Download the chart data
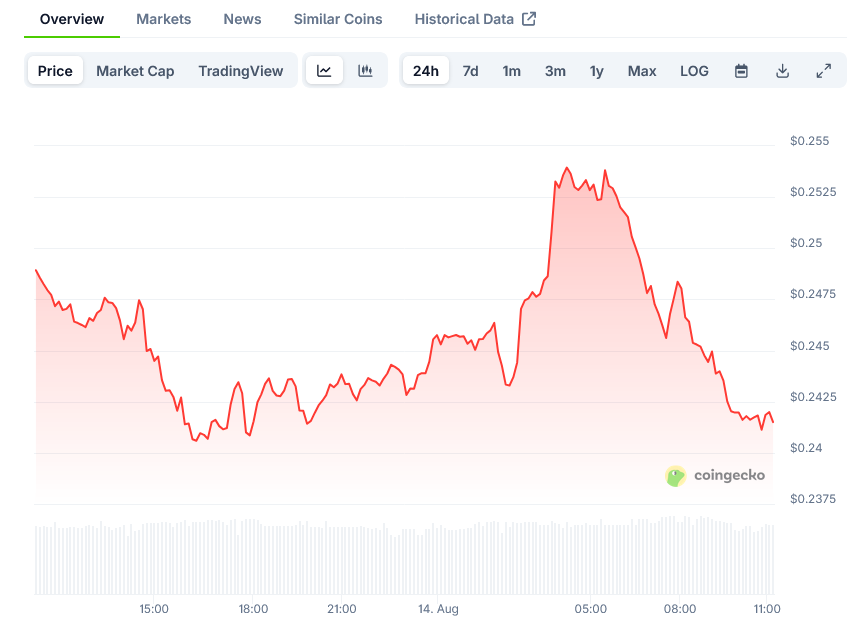Viewport: 847px width, 629px height. [x=782, y=71]
